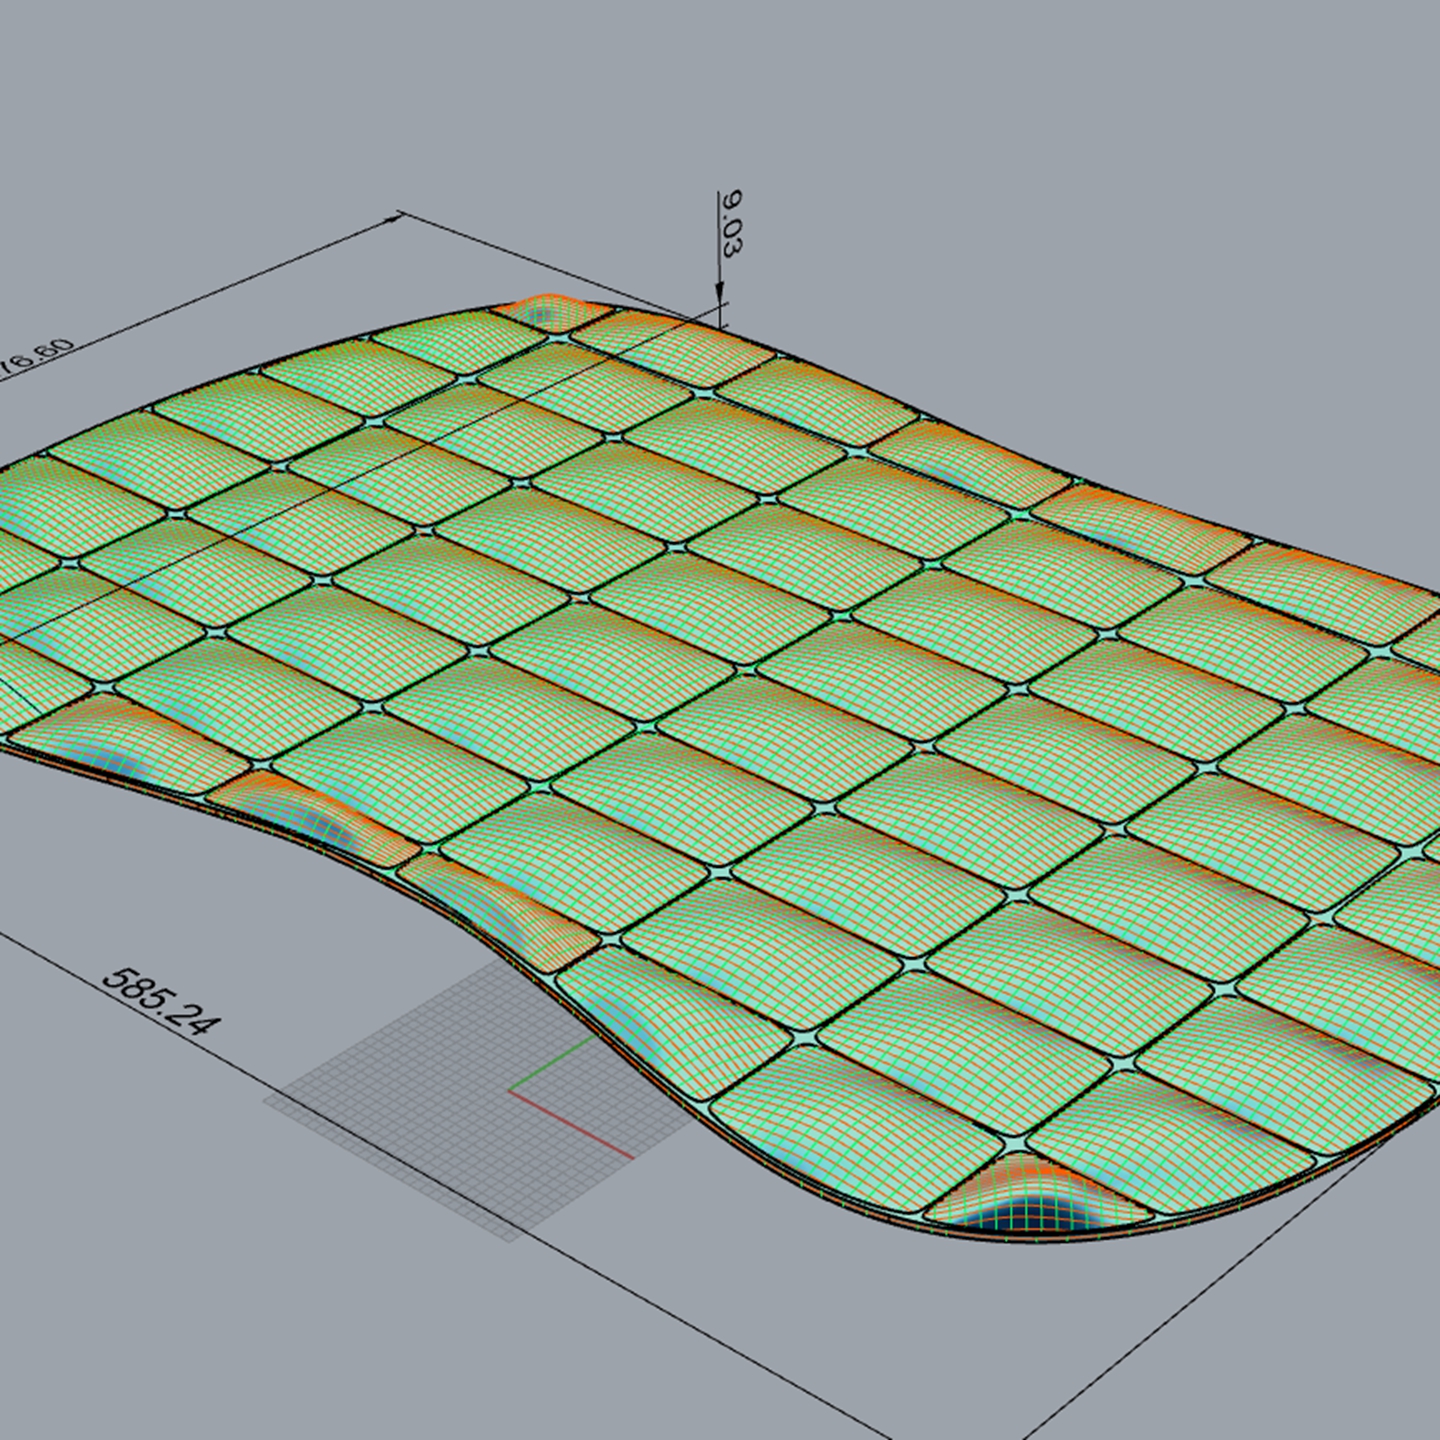Click the green Y-axis line at origin

coord(552,1062)
